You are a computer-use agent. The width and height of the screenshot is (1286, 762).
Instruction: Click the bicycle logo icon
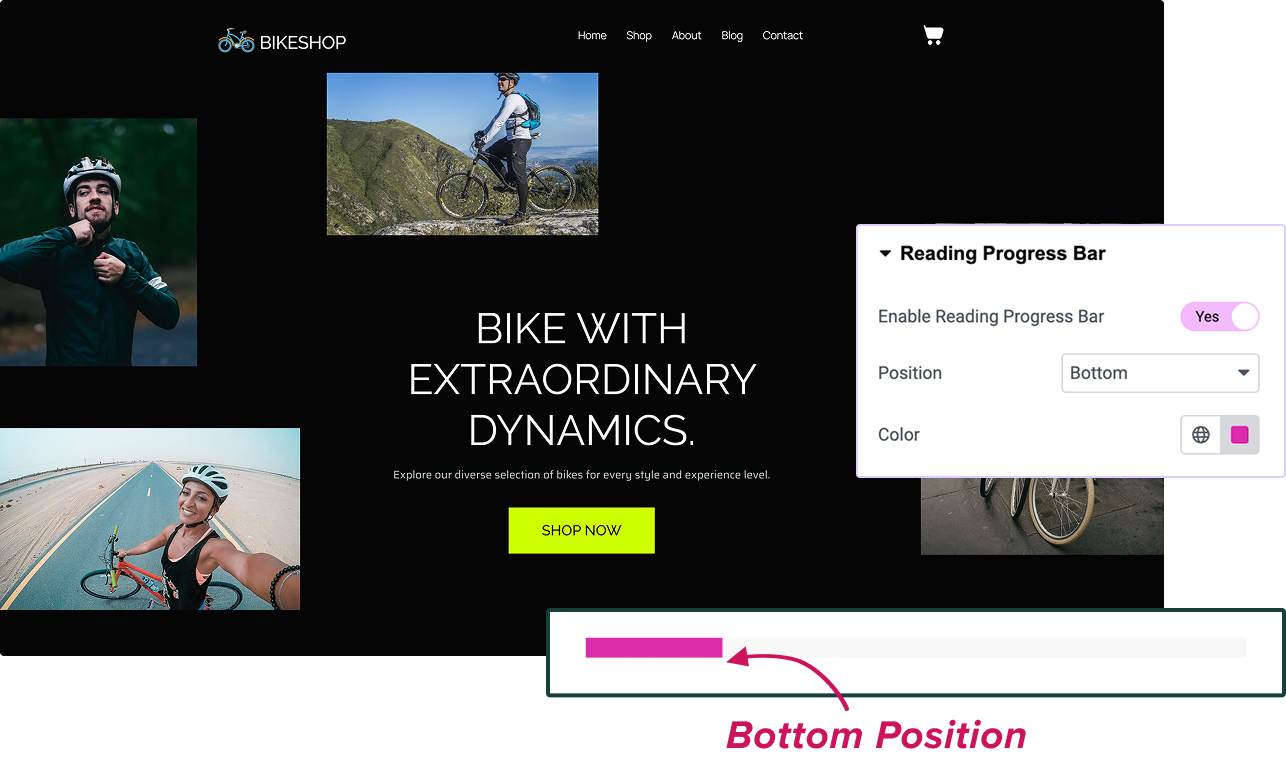(x=236, y=41)
